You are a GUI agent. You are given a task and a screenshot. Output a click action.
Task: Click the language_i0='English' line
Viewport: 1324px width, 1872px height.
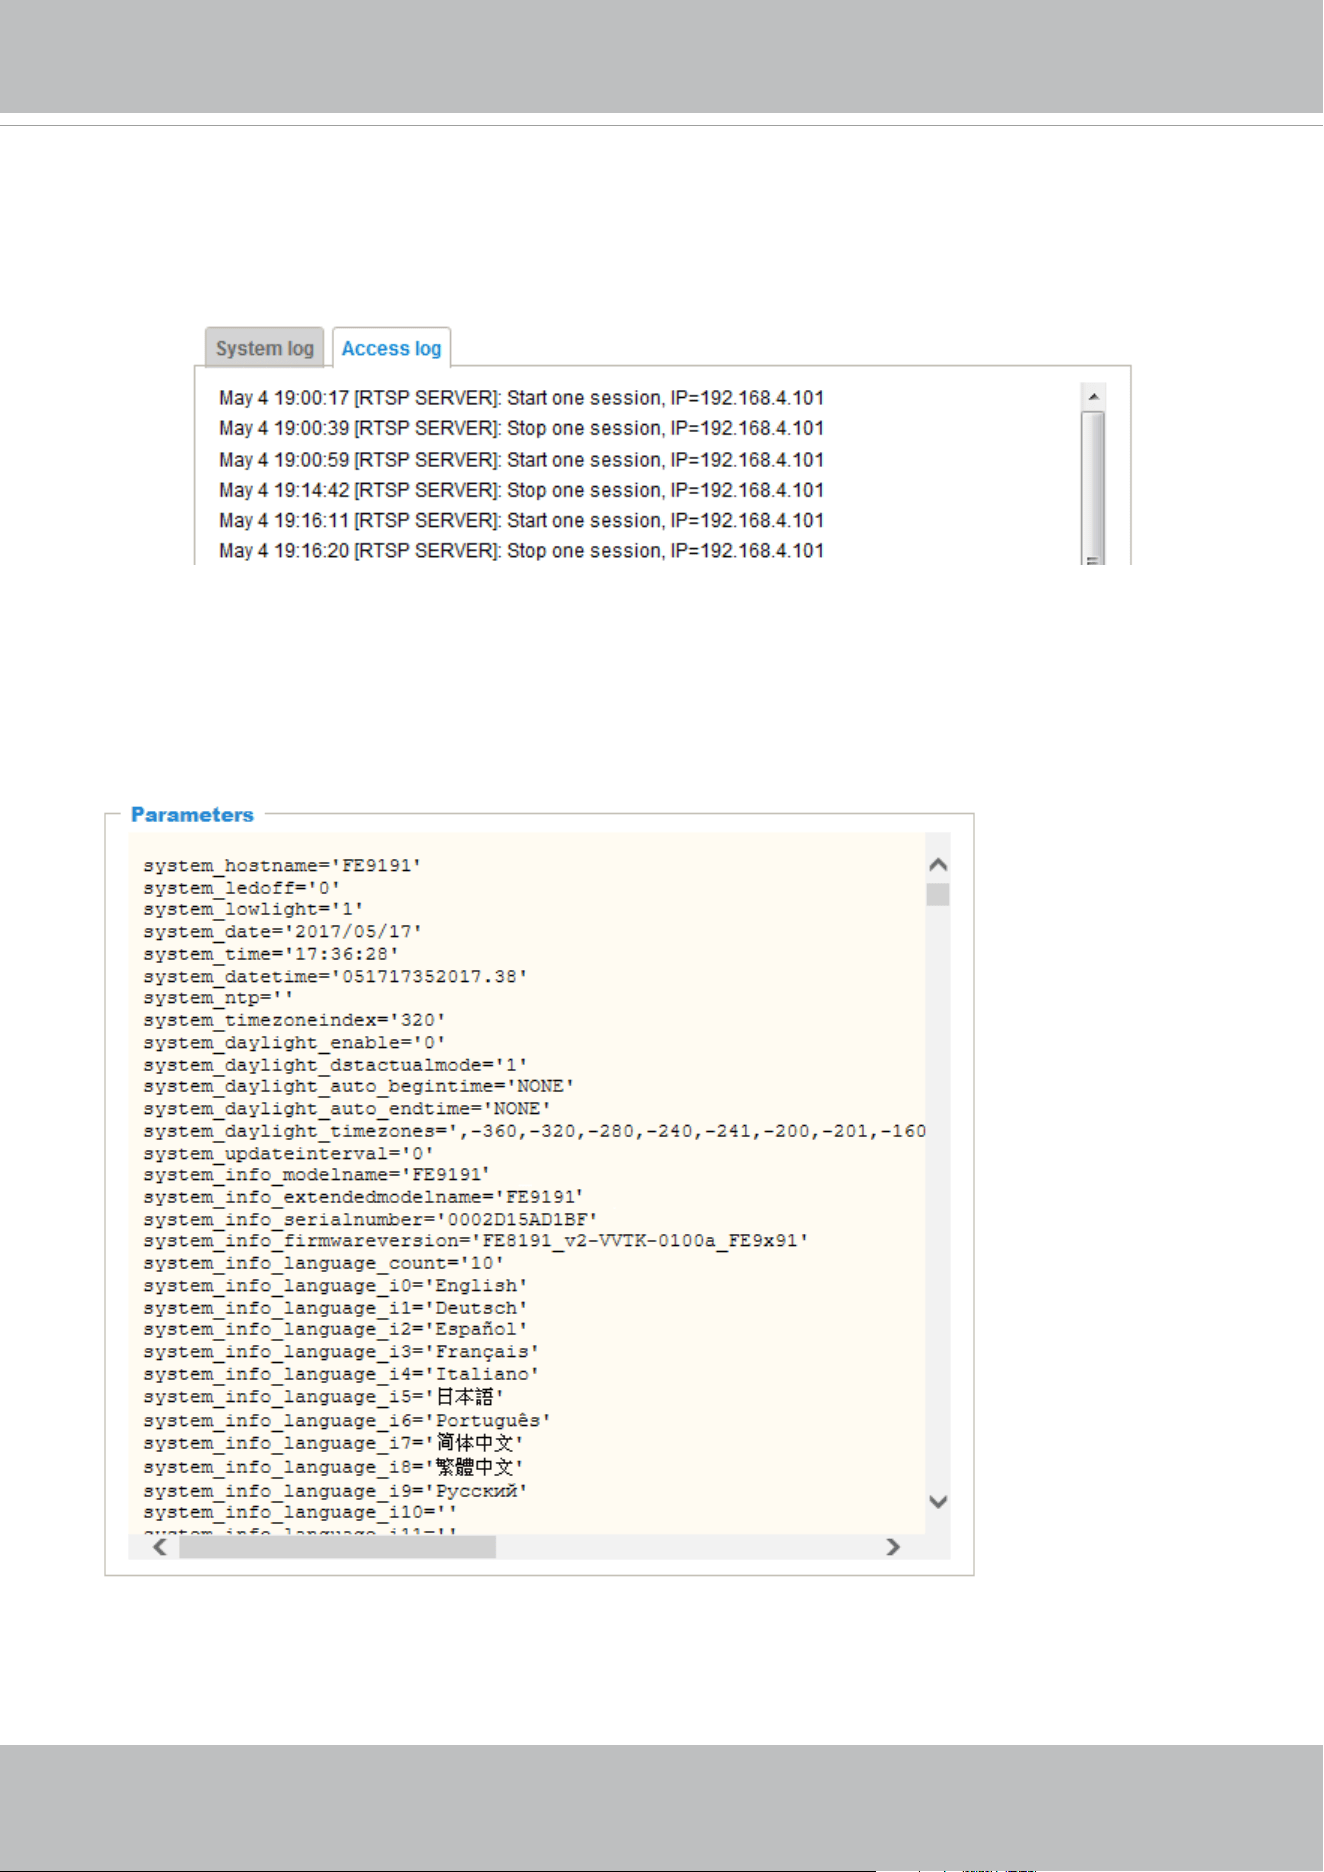coord(335,1286)
